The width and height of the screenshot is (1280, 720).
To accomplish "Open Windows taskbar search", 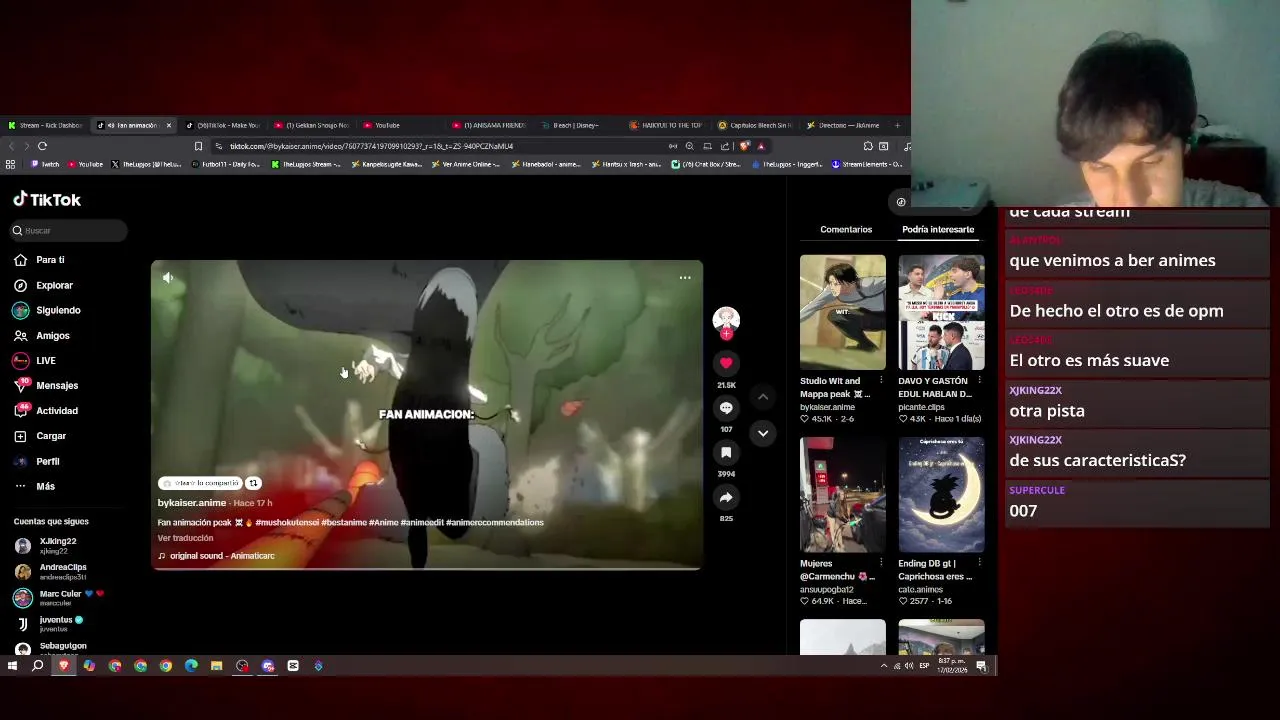I will point(38,666).
